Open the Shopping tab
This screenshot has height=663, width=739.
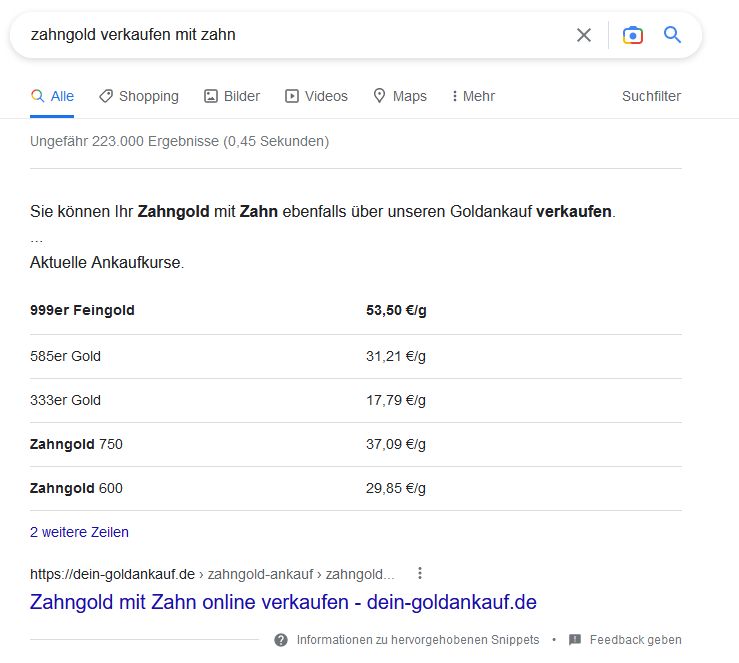tap(138, 96)
